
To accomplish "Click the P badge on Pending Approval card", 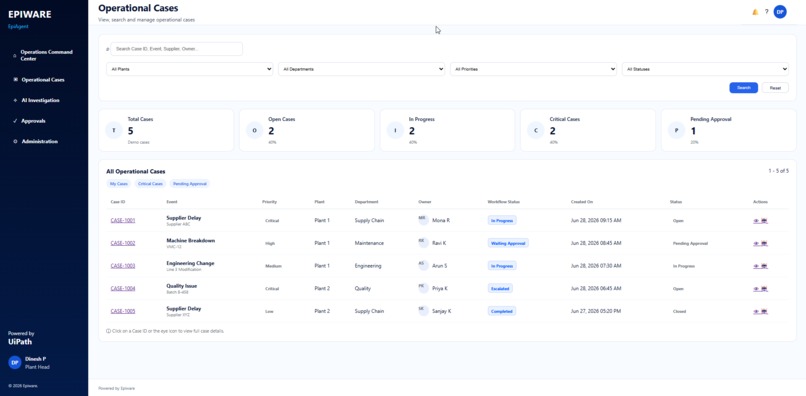I will [x=676, y=130].
